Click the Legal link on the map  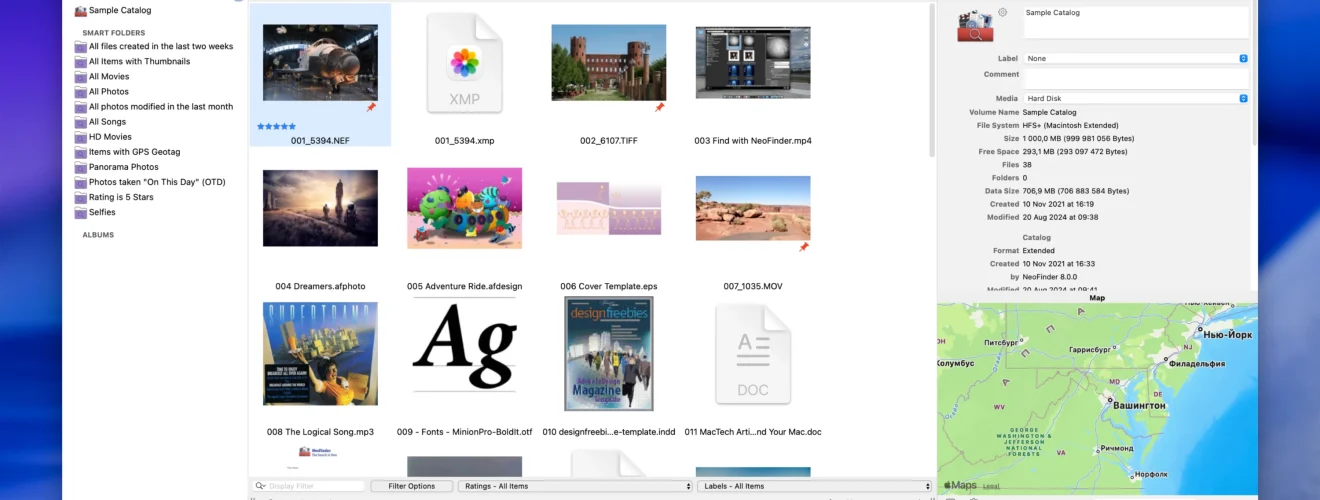click(991, 486)
